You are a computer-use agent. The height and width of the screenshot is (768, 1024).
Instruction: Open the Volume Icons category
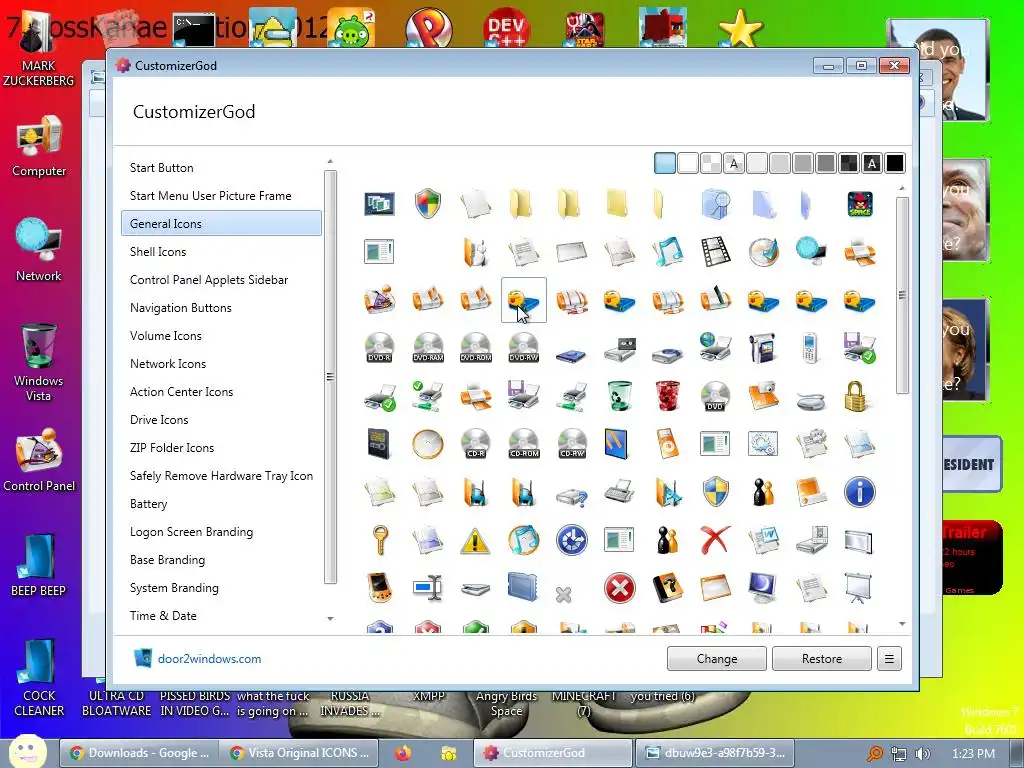(x=166, y=336)
